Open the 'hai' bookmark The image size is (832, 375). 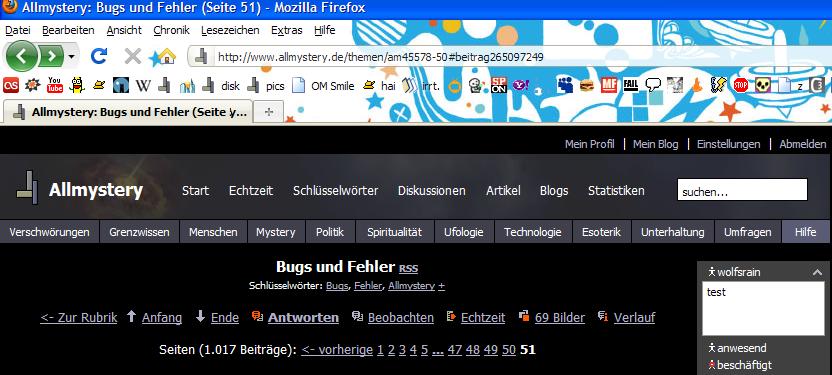click(379, 85)
